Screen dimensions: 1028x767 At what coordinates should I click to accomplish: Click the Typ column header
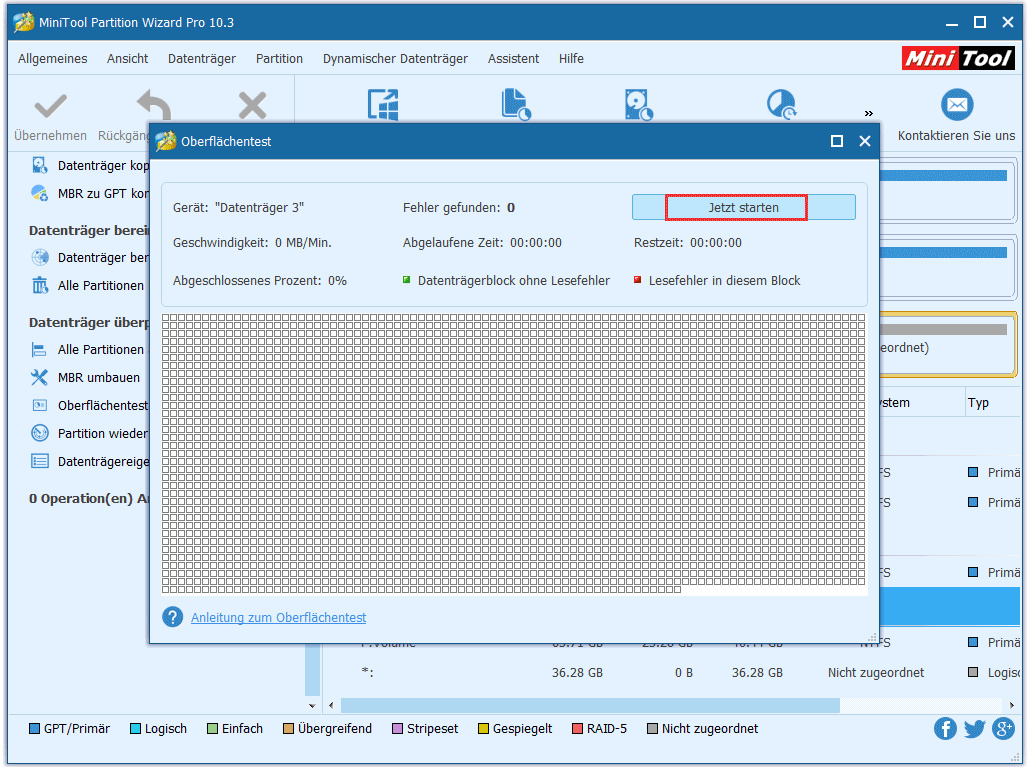coord(978,403)
